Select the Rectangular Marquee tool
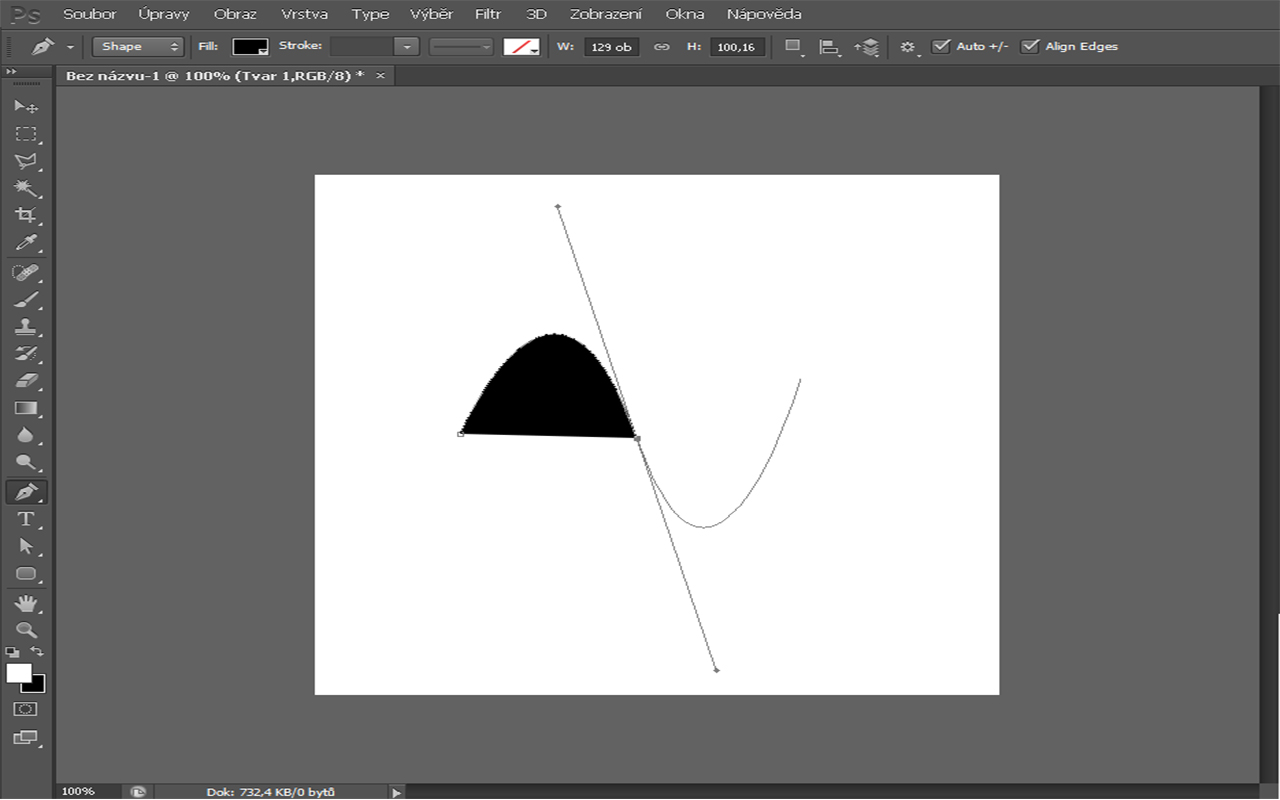This screenshot has width=1280, height=800. pyautogui.click(x=26, y=134)
